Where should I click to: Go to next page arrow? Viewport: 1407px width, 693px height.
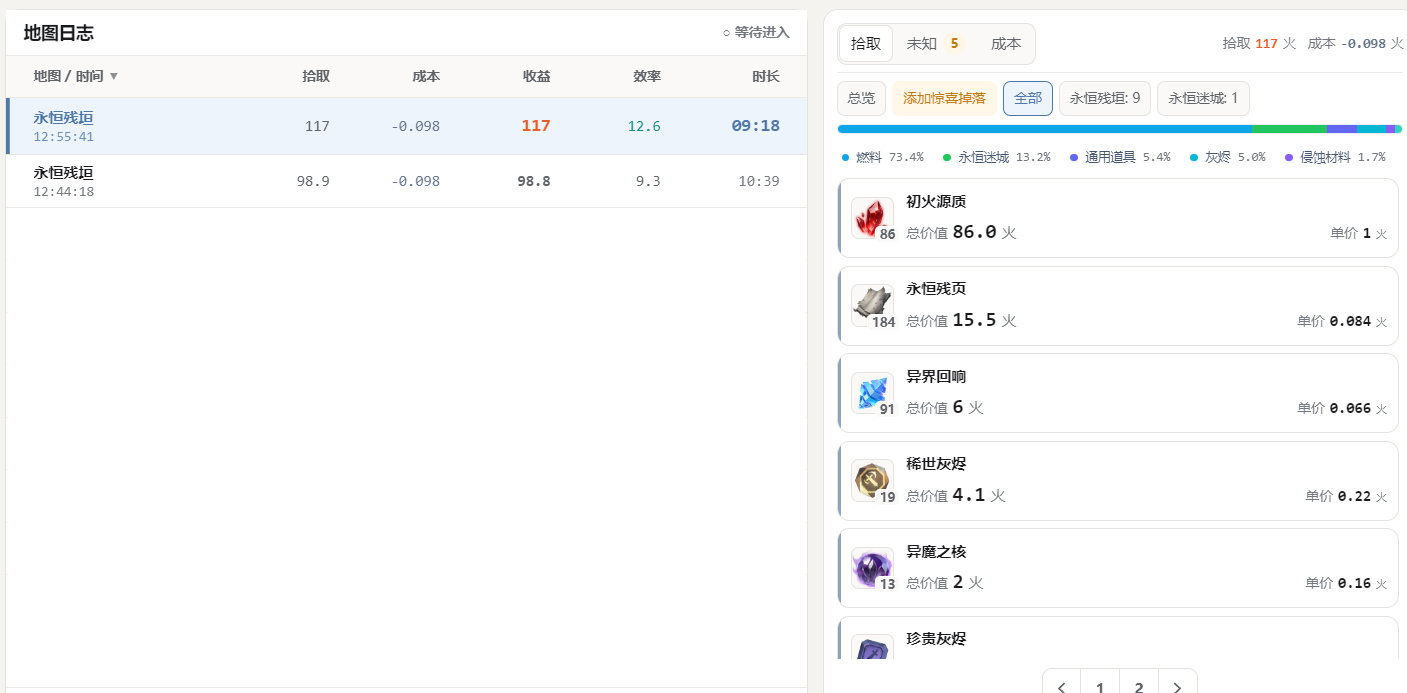click(x=1178, y=687)
